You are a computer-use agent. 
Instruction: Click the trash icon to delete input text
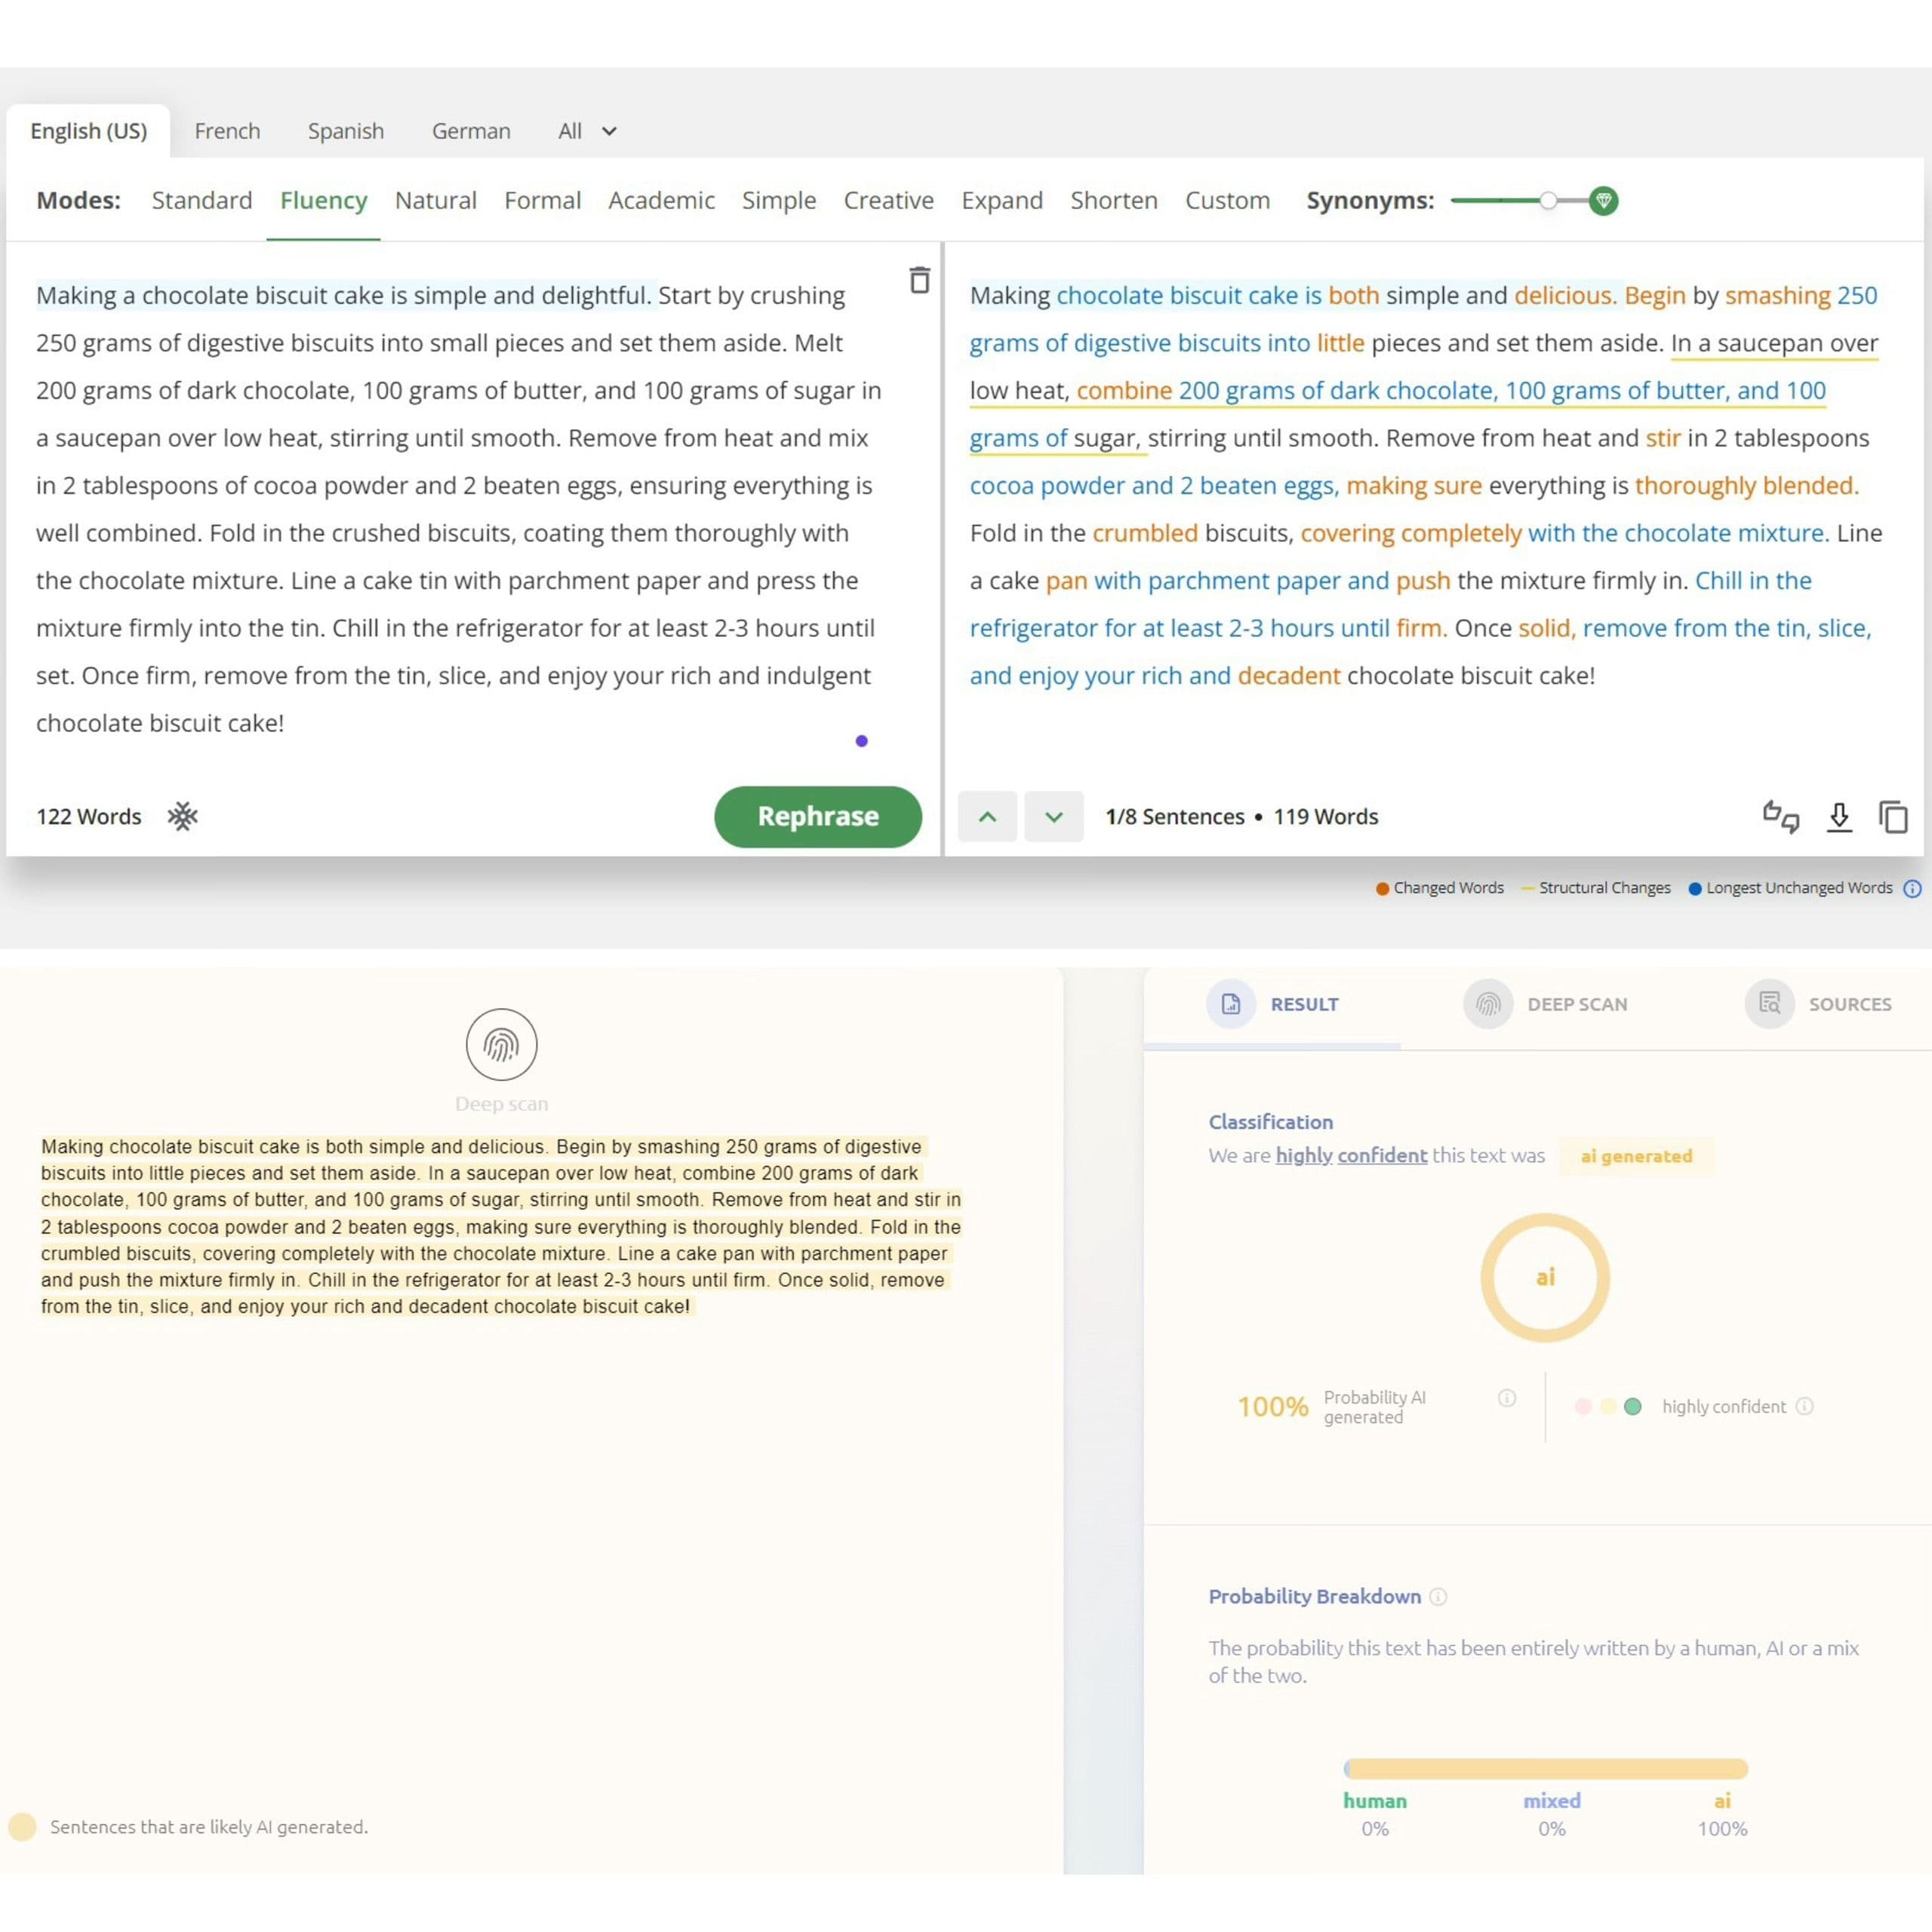tap(919, 280)
